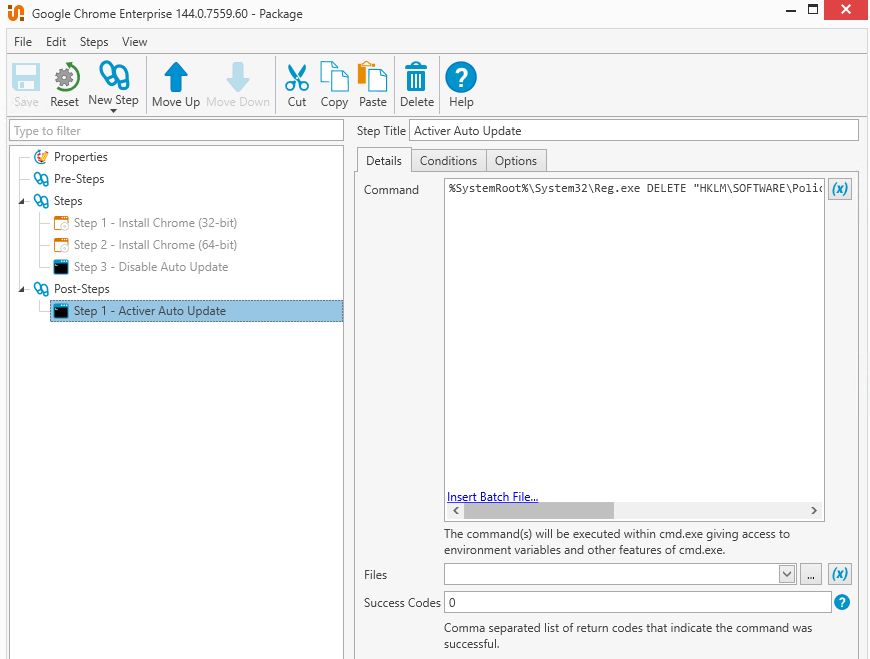Viewport: 870px width, 659px height.
Task: Click the Step Title input field
Action: pos(634,131)
